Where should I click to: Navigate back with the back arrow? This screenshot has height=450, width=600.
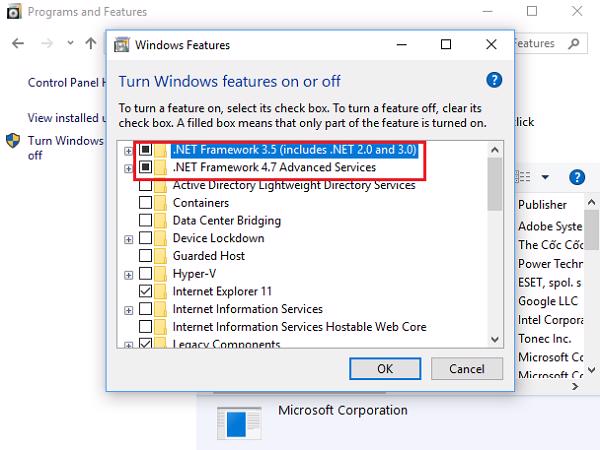coord(19,44)
